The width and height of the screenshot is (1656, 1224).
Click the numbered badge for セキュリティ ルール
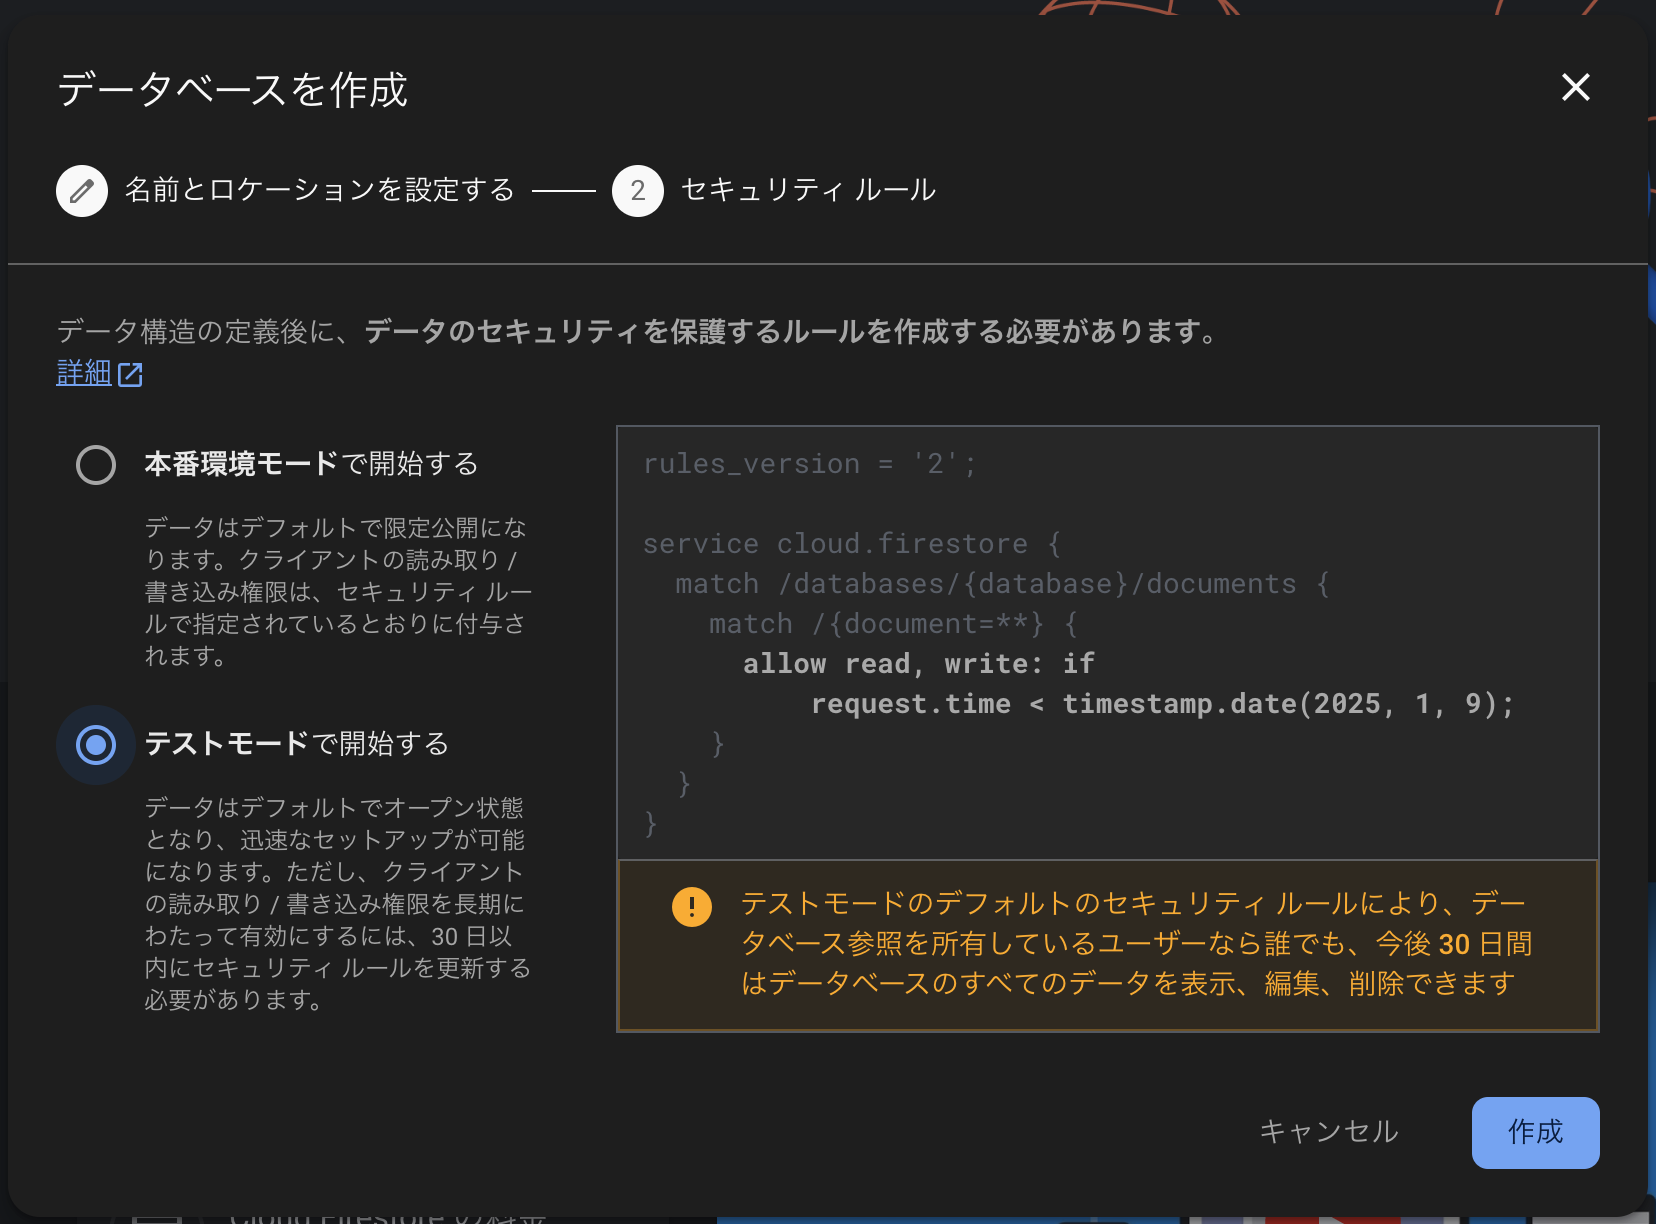tap(637, 190)
